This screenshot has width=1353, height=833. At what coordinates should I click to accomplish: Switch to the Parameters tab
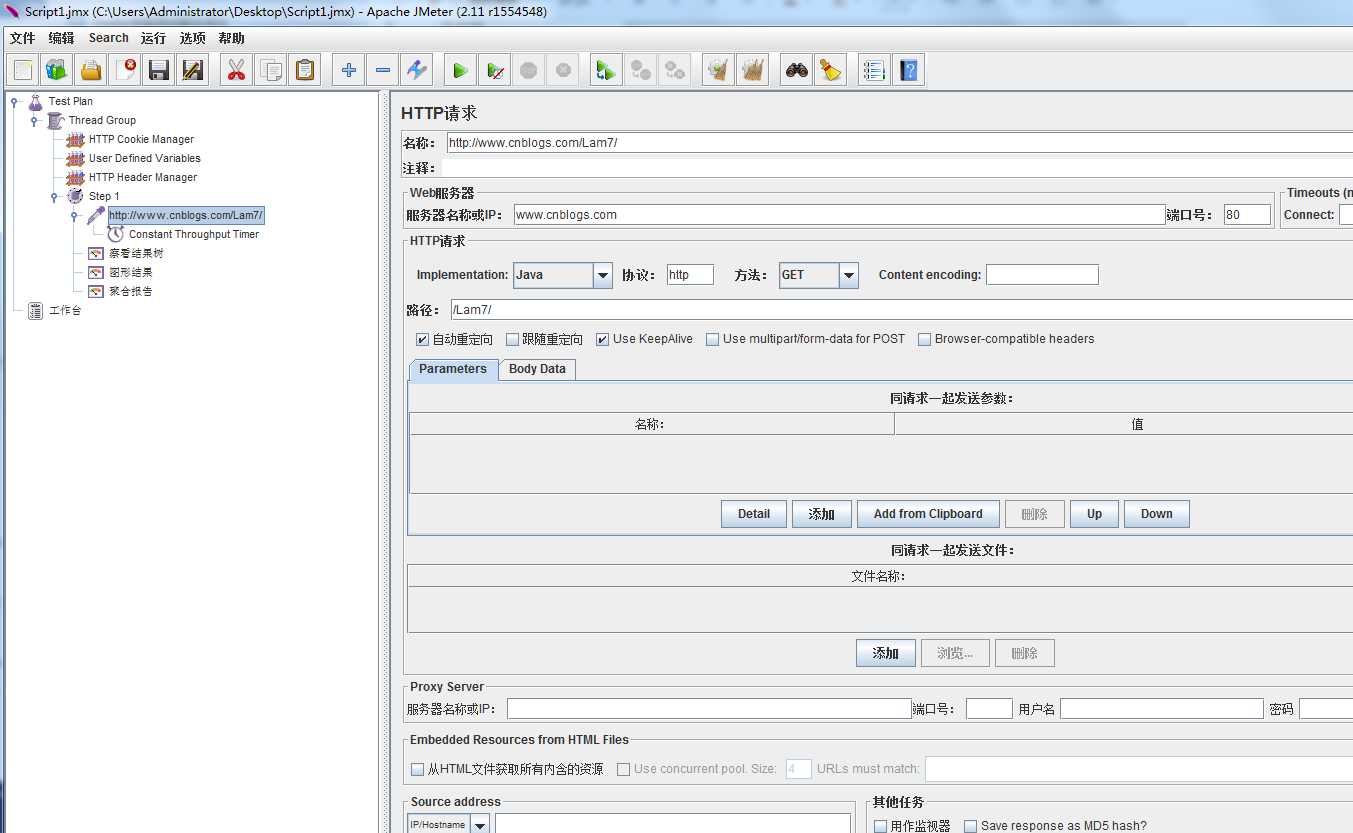point(453,369)
